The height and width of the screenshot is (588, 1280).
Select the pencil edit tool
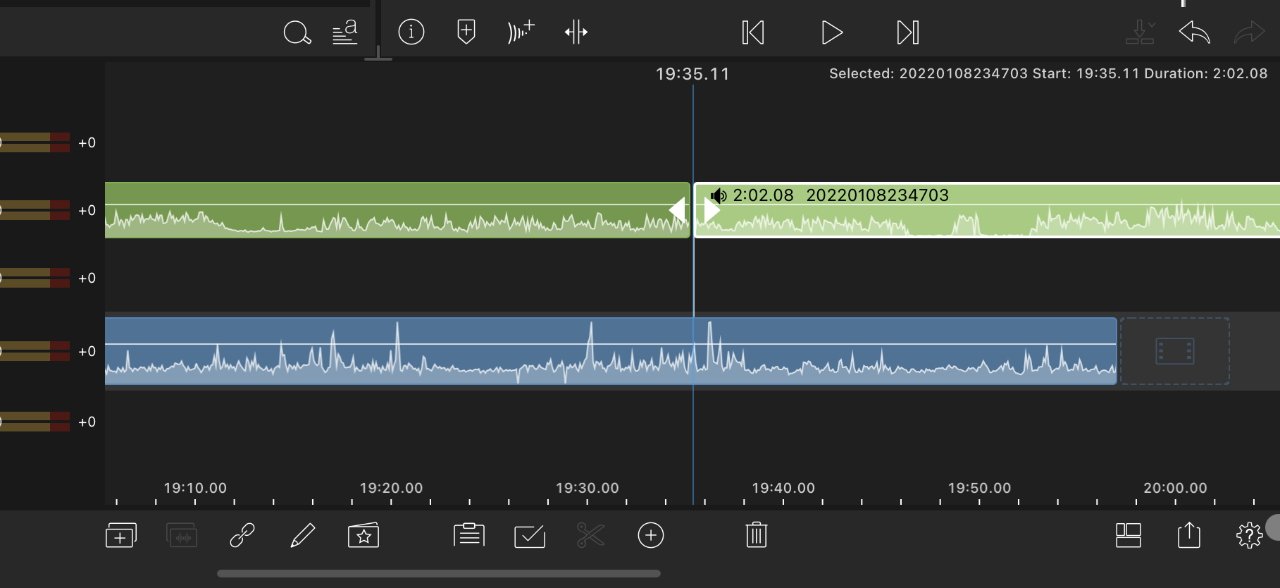pyautogui.click(x=301, y=536)
